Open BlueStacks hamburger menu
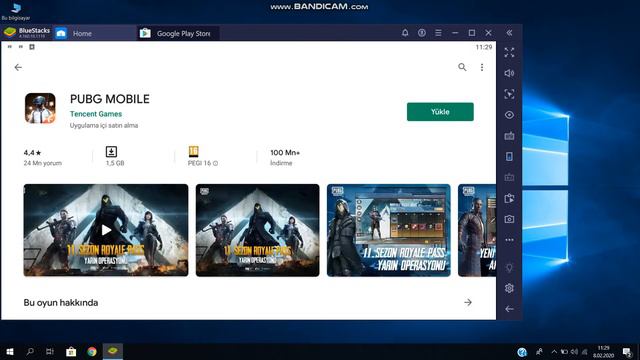This screenshot has width=640, height=360. [x=438, y=33]
